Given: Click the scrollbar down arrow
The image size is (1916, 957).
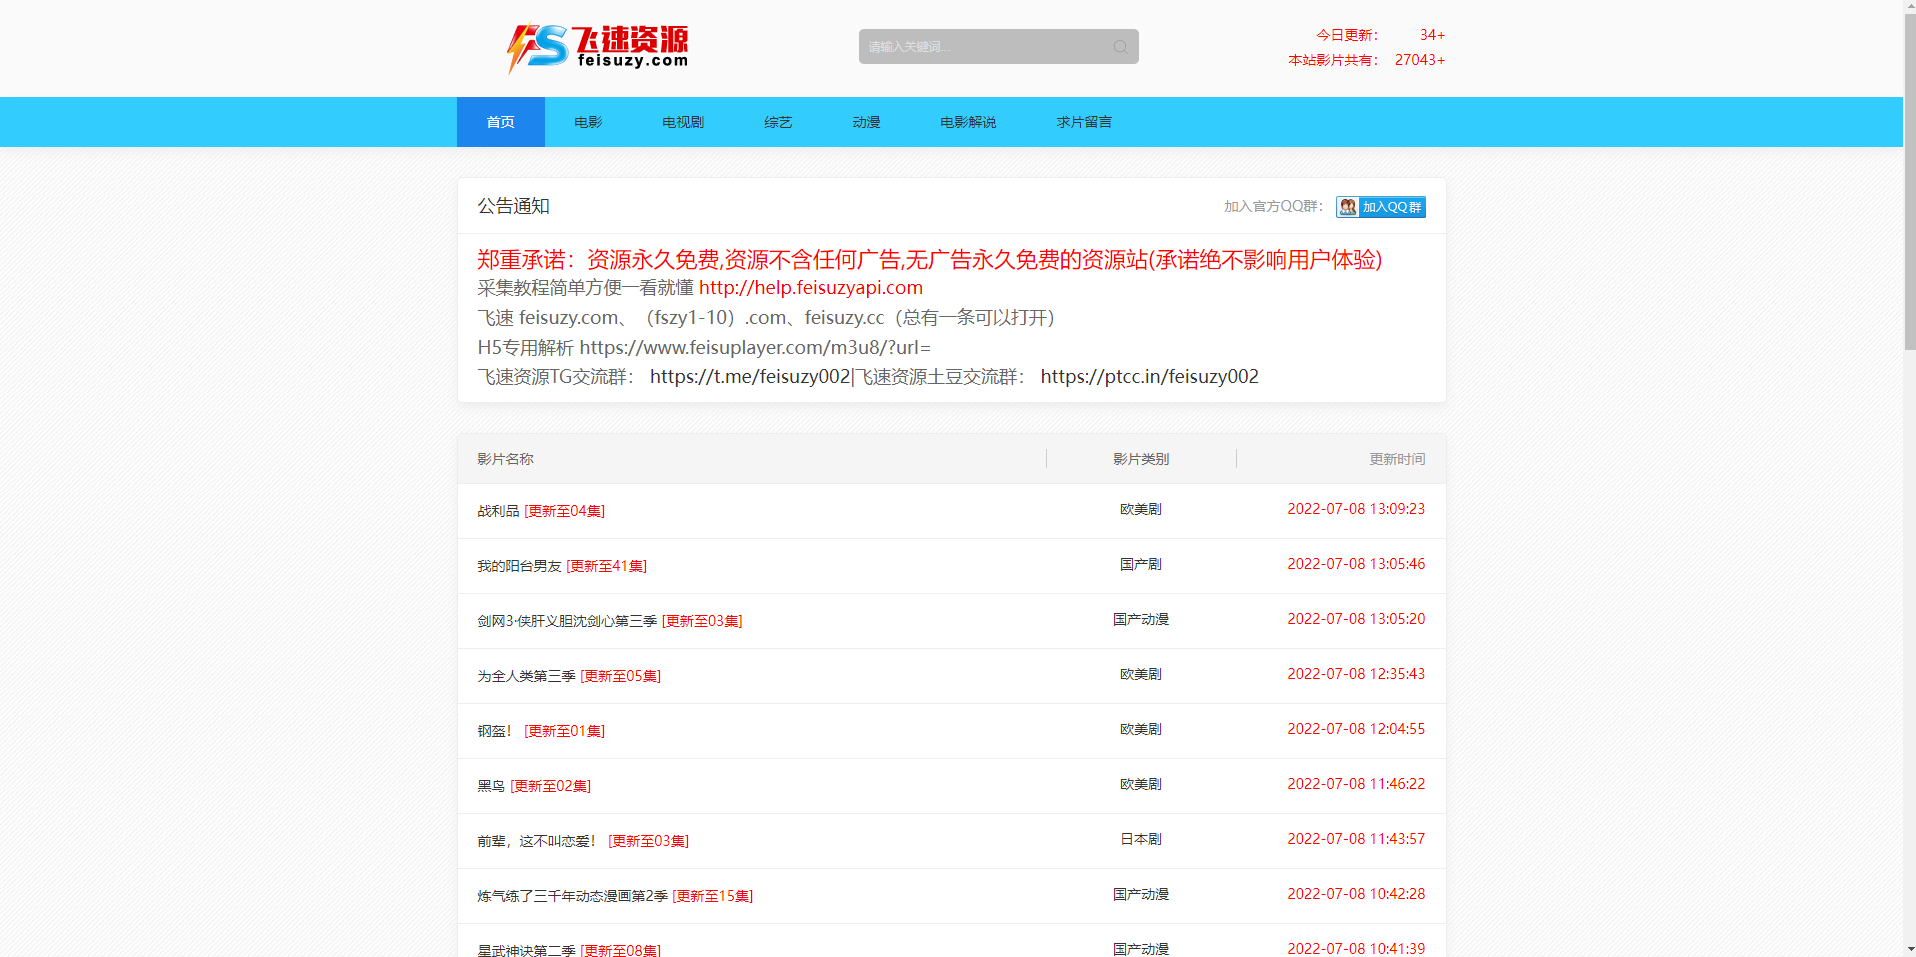Looking at the screenshot, I should [1910, 949].
